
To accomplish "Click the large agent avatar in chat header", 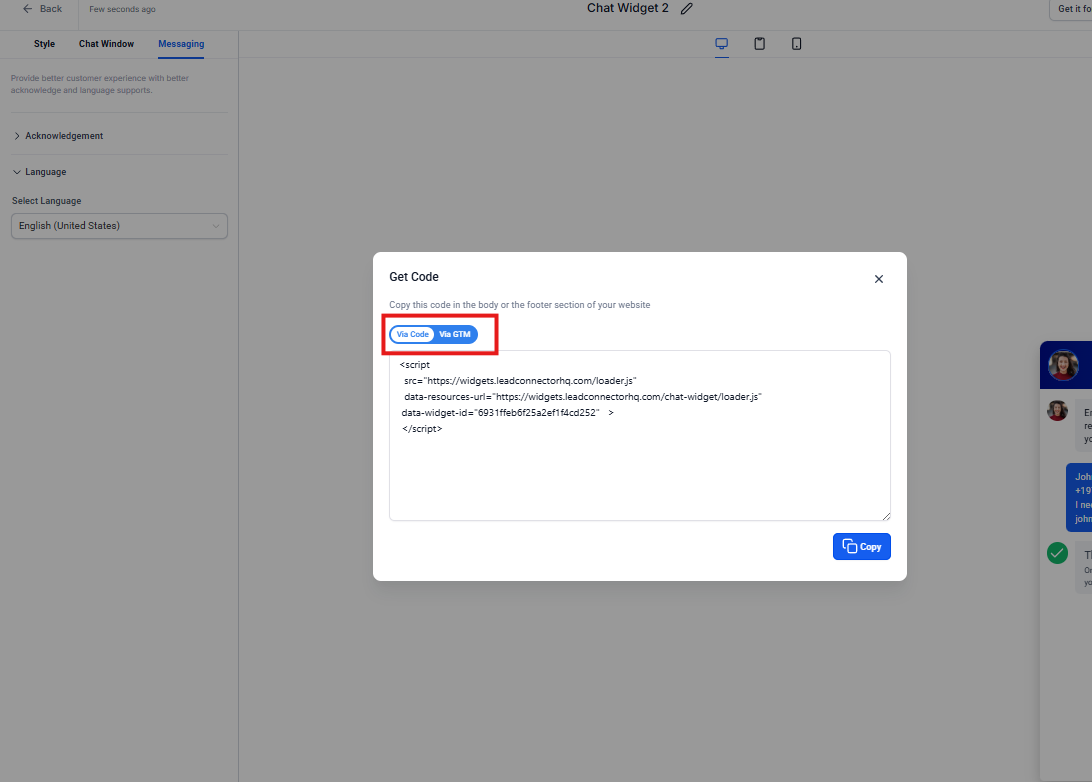I will [1063, 366].
